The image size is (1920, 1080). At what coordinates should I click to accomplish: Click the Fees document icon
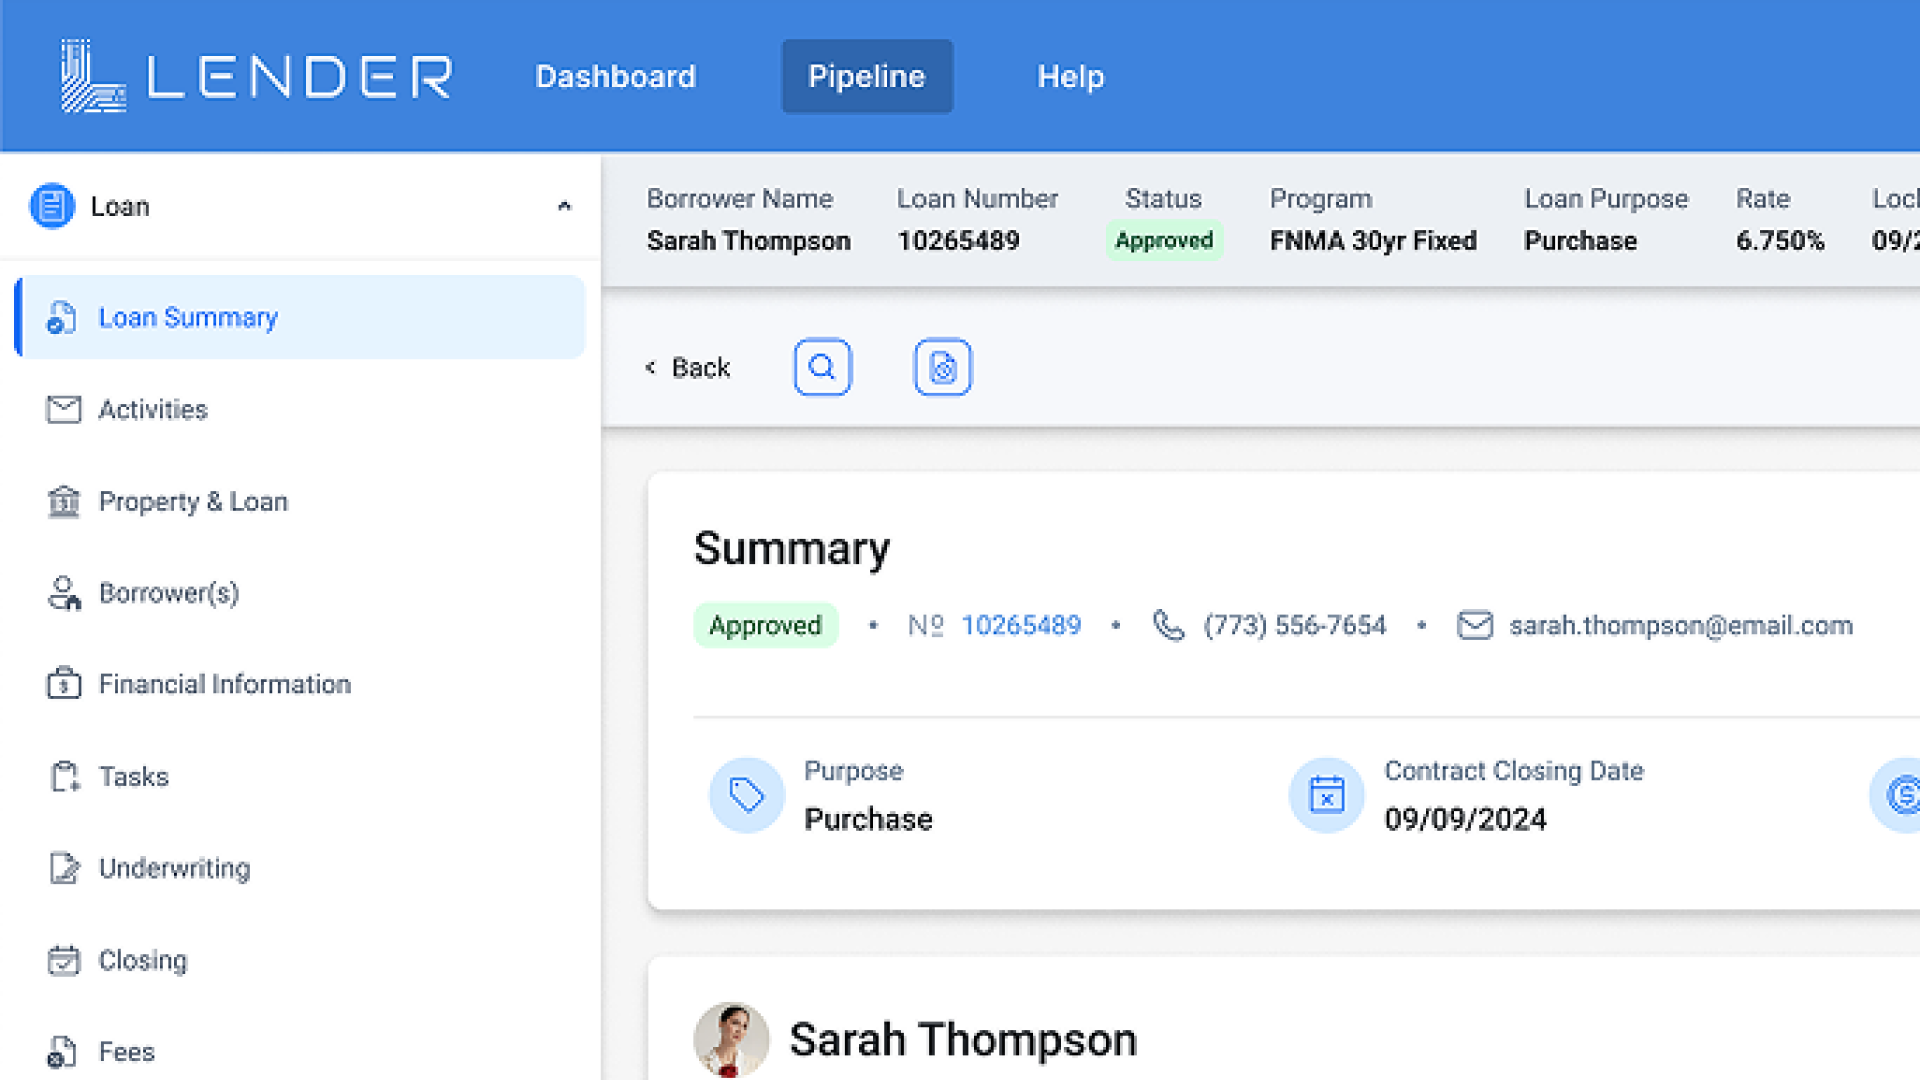point(62,1052)
